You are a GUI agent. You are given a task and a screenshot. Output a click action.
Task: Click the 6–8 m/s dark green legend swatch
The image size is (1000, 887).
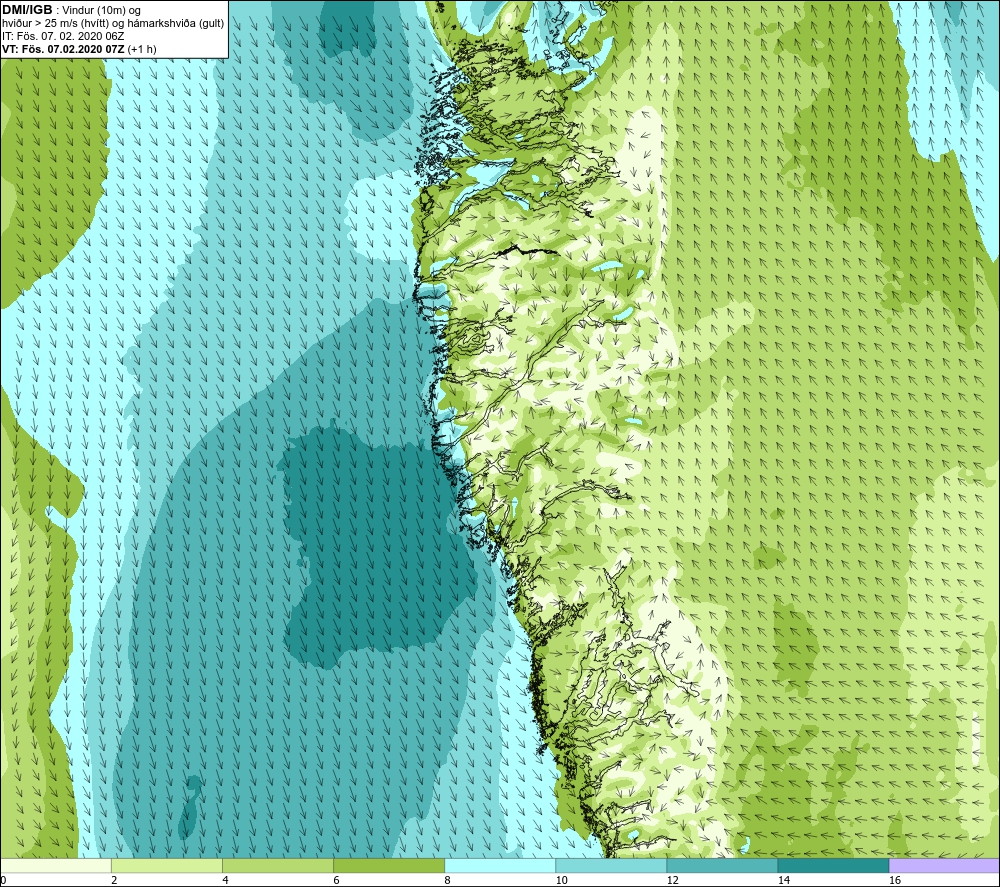coord(388,865)
